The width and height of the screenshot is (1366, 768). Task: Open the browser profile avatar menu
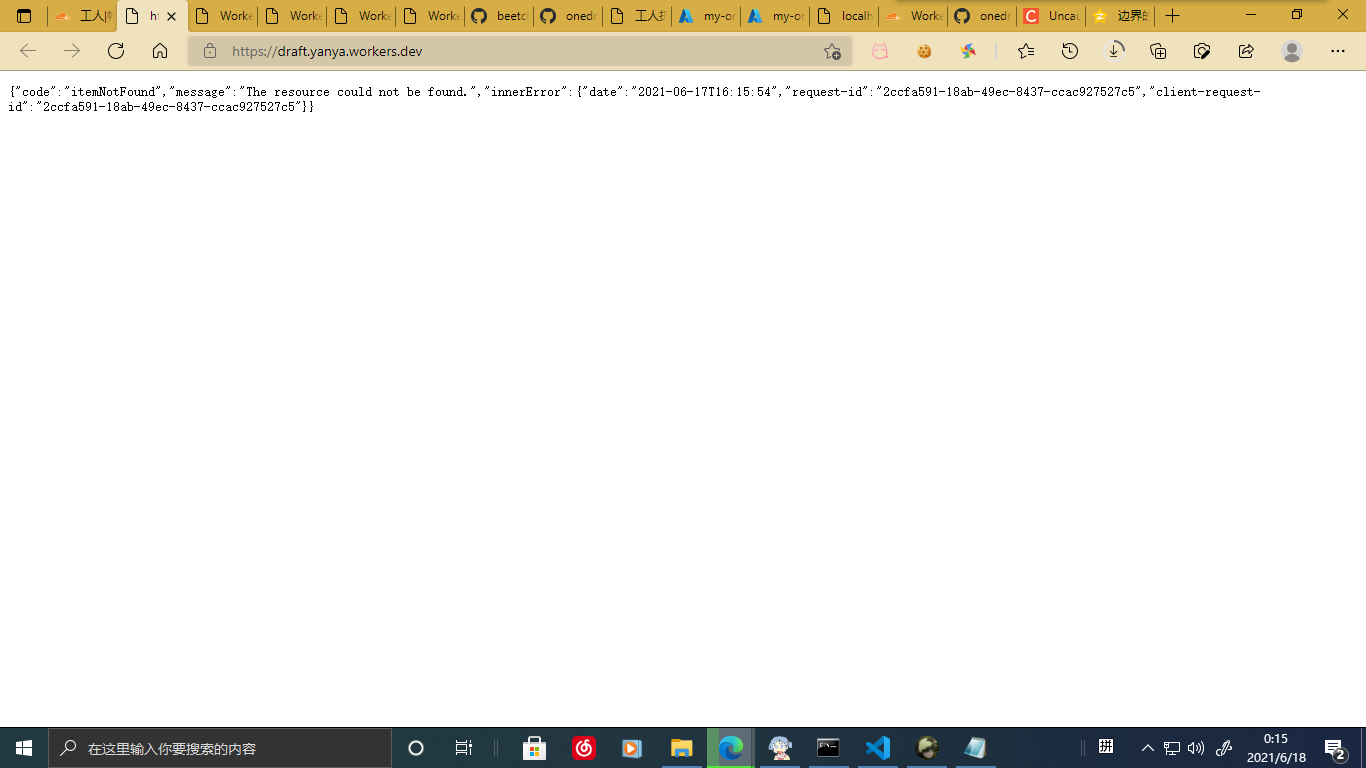pos(1291,51)
